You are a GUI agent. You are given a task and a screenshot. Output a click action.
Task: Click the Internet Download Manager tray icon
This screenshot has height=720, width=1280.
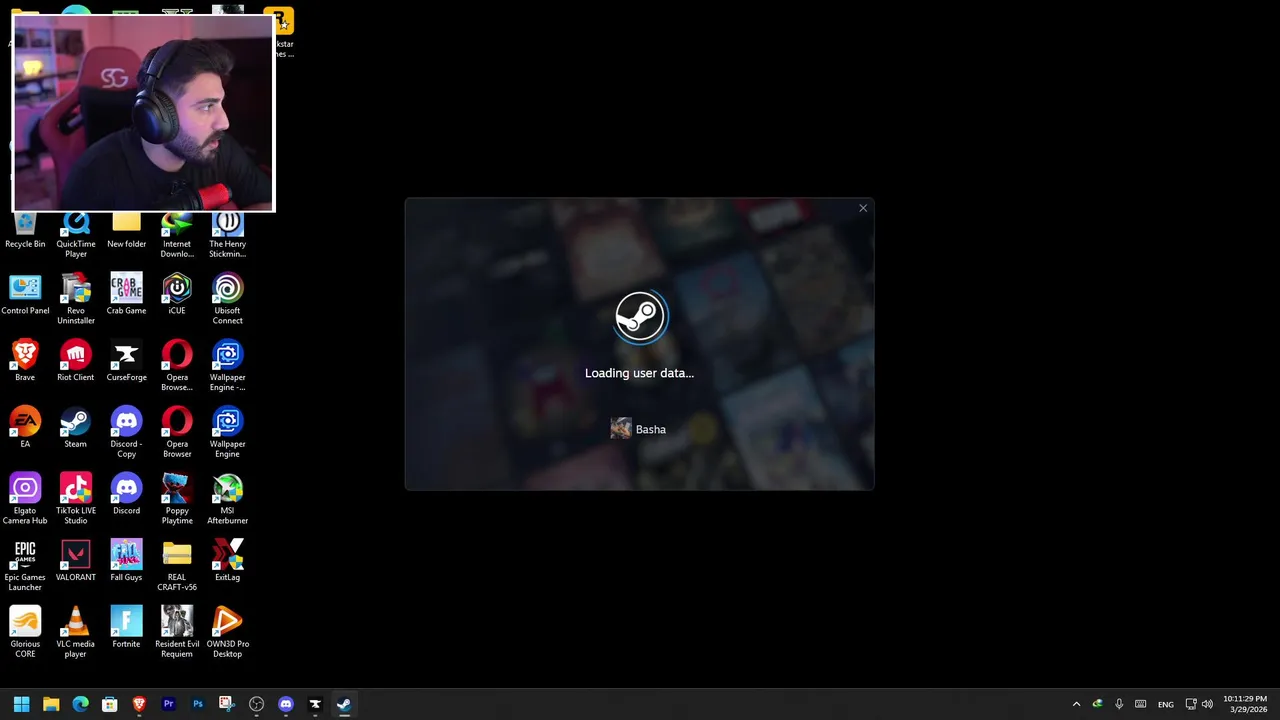tap(1097, 704)
